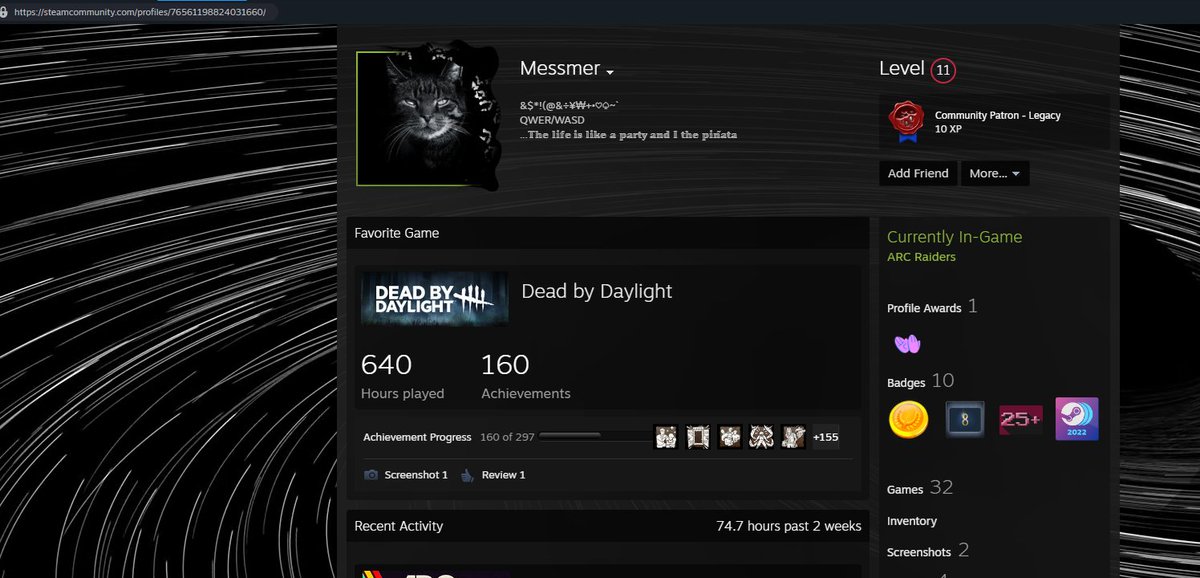Click the thumbs-up icon beside Review 1
Viewport: 1200px width, 578px height.
tap(467, 475)
